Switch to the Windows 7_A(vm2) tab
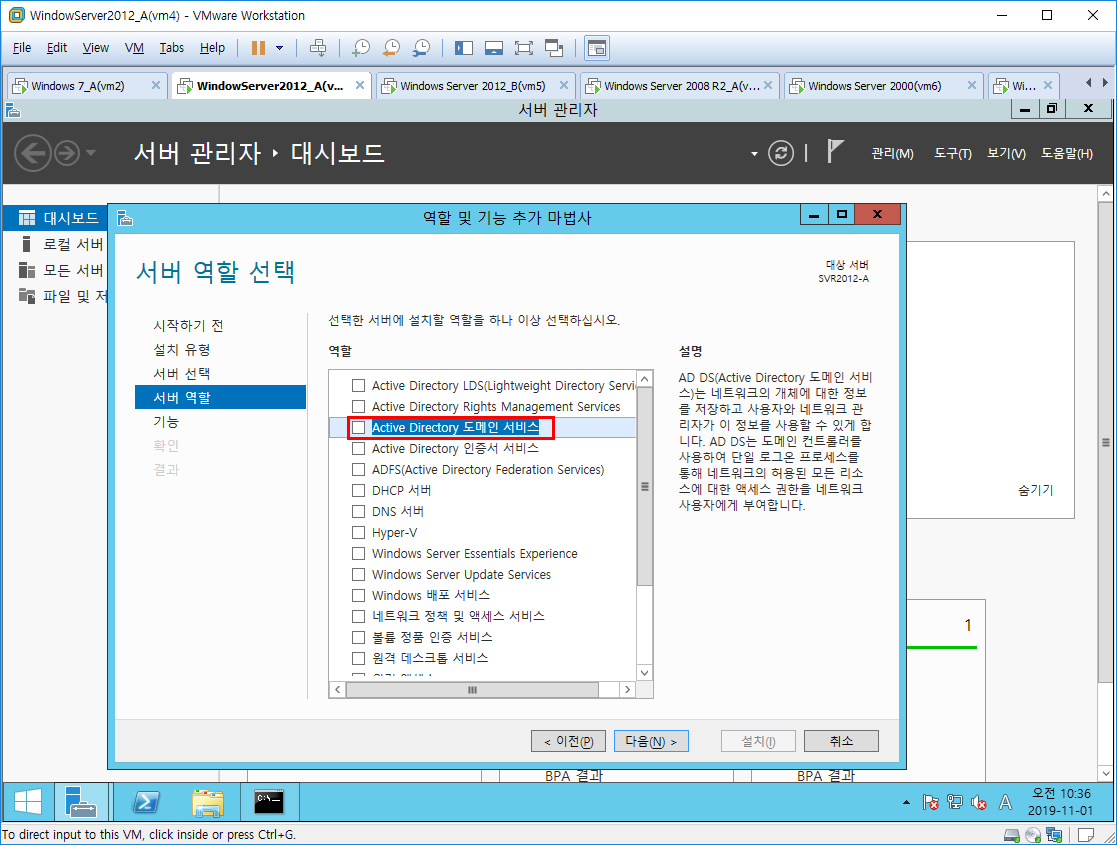 tap(78, 85)
